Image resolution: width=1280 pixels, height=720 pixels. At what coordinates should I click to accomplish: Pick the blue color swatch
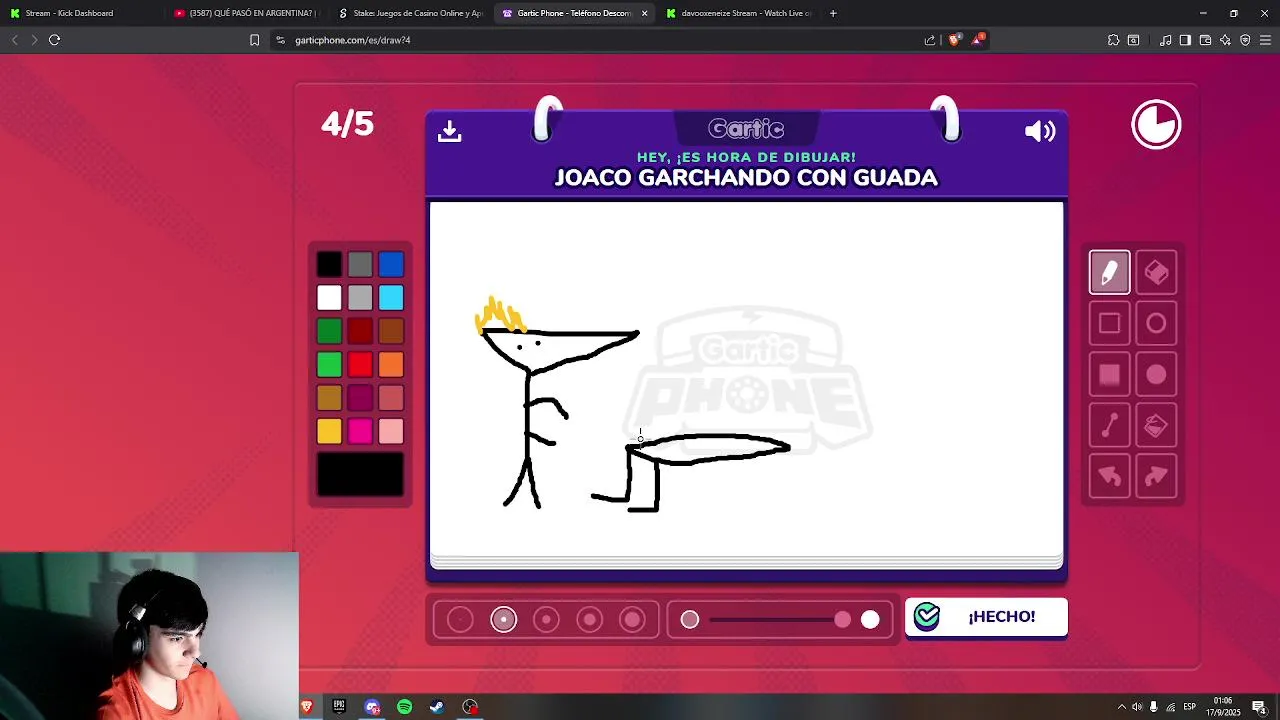coord(391,264)
